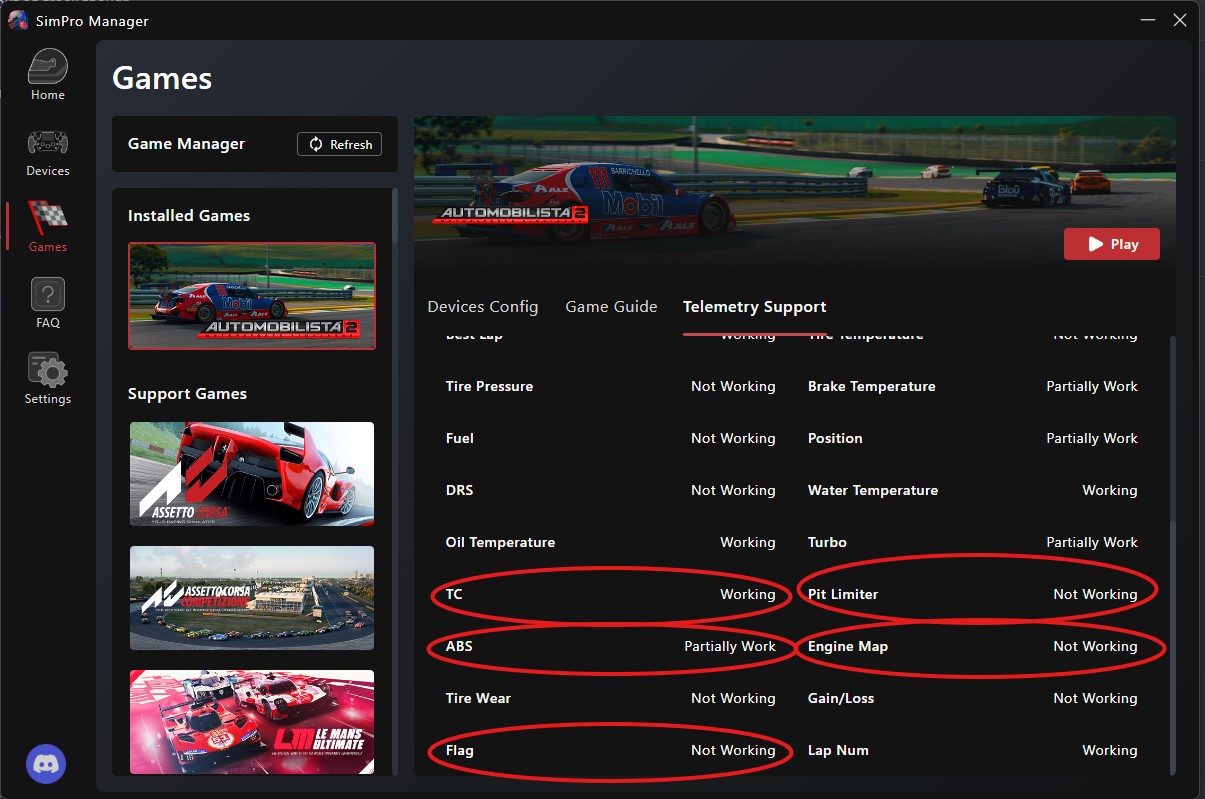Image resolution: width=1205 pixels, height=799 pixels.
Task: Launch the game with Play button
Action: [1112, 244]
